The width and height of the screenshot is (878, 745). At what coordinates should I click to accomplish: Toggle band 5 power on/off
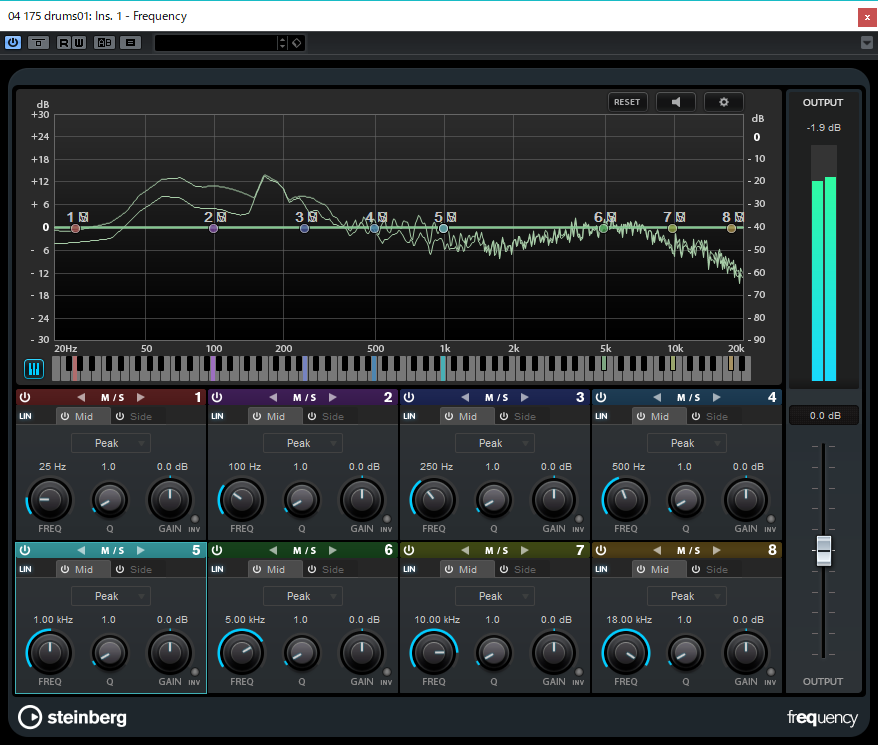(x=25, y=550)
